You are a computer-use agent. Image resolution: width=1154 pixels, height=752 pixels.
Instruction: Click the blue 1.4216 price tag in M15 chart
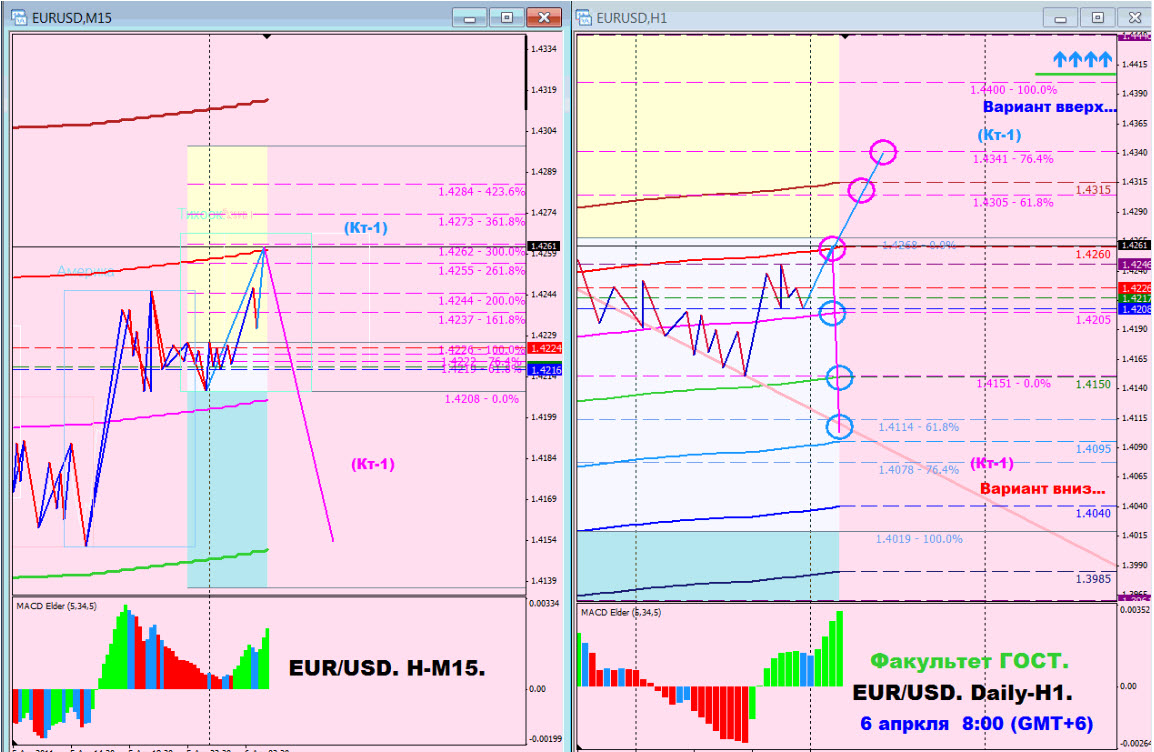[x=545, y=370]
